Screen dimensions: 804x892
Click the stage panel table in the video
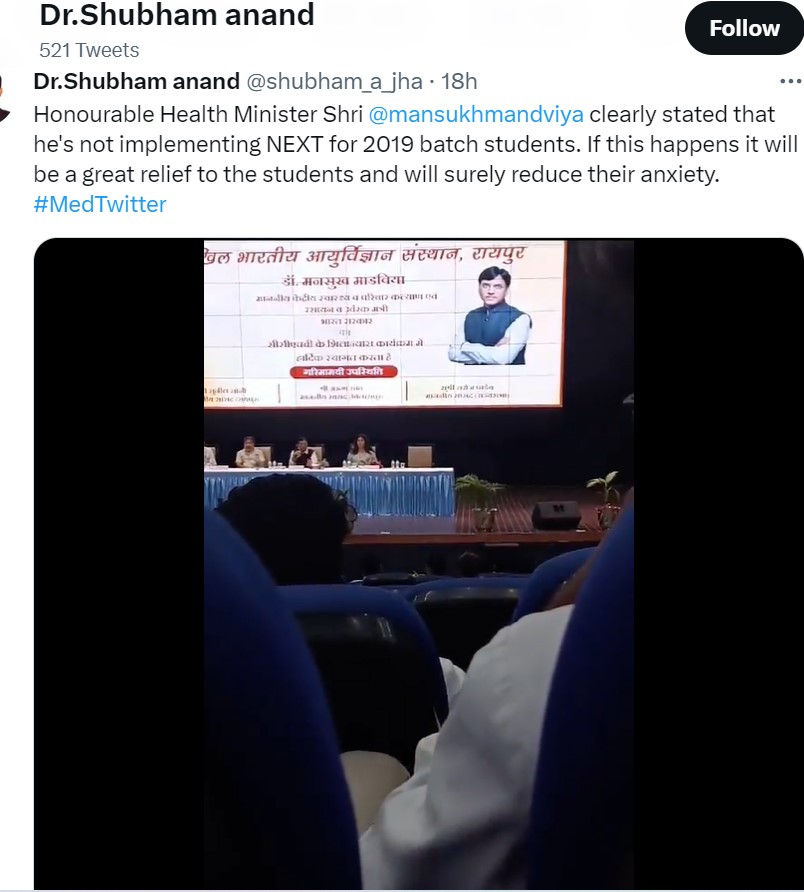(x=329, y=490)
